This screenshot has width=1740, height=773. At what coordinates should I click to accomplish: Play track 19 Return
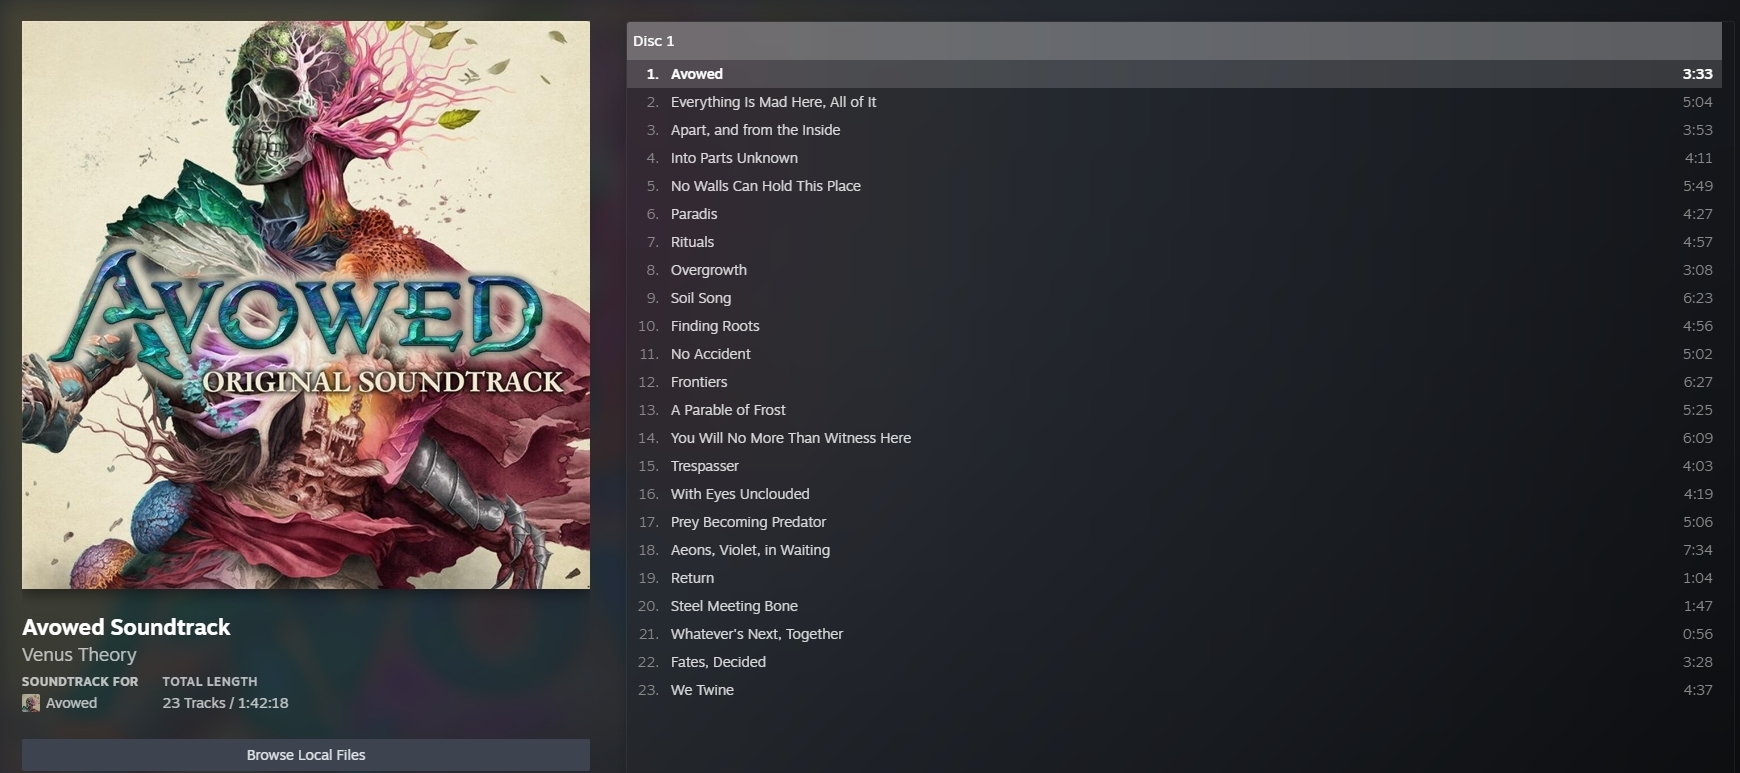[x=1174, y=578]
